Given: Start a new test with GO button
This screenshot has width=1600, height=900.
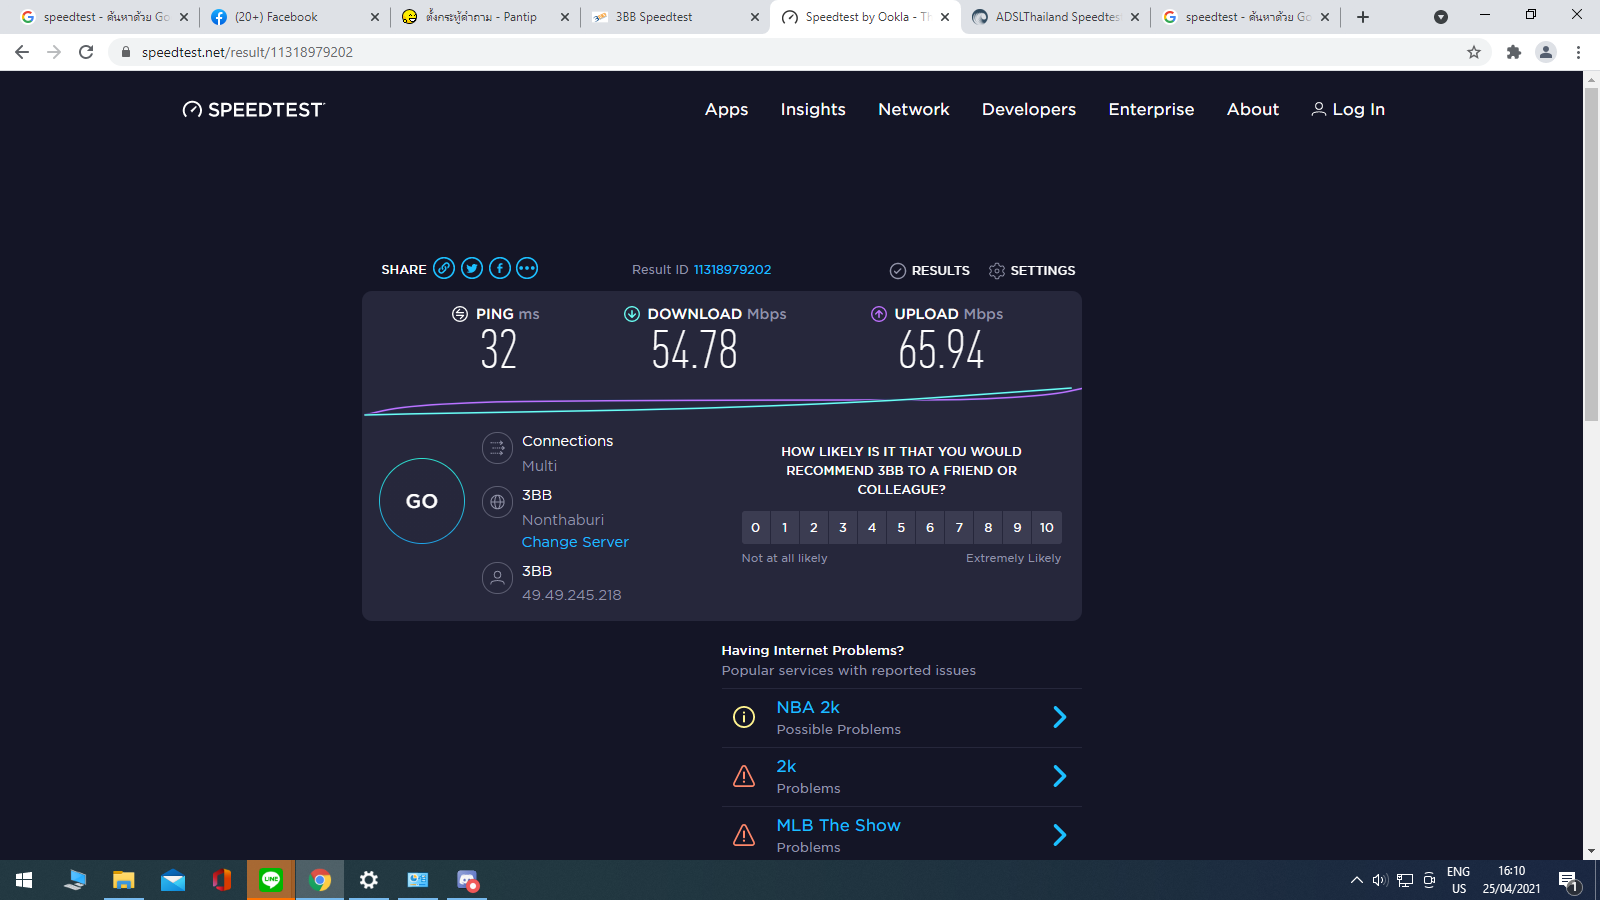Looking at the screenshot, I should pos(422,501).
